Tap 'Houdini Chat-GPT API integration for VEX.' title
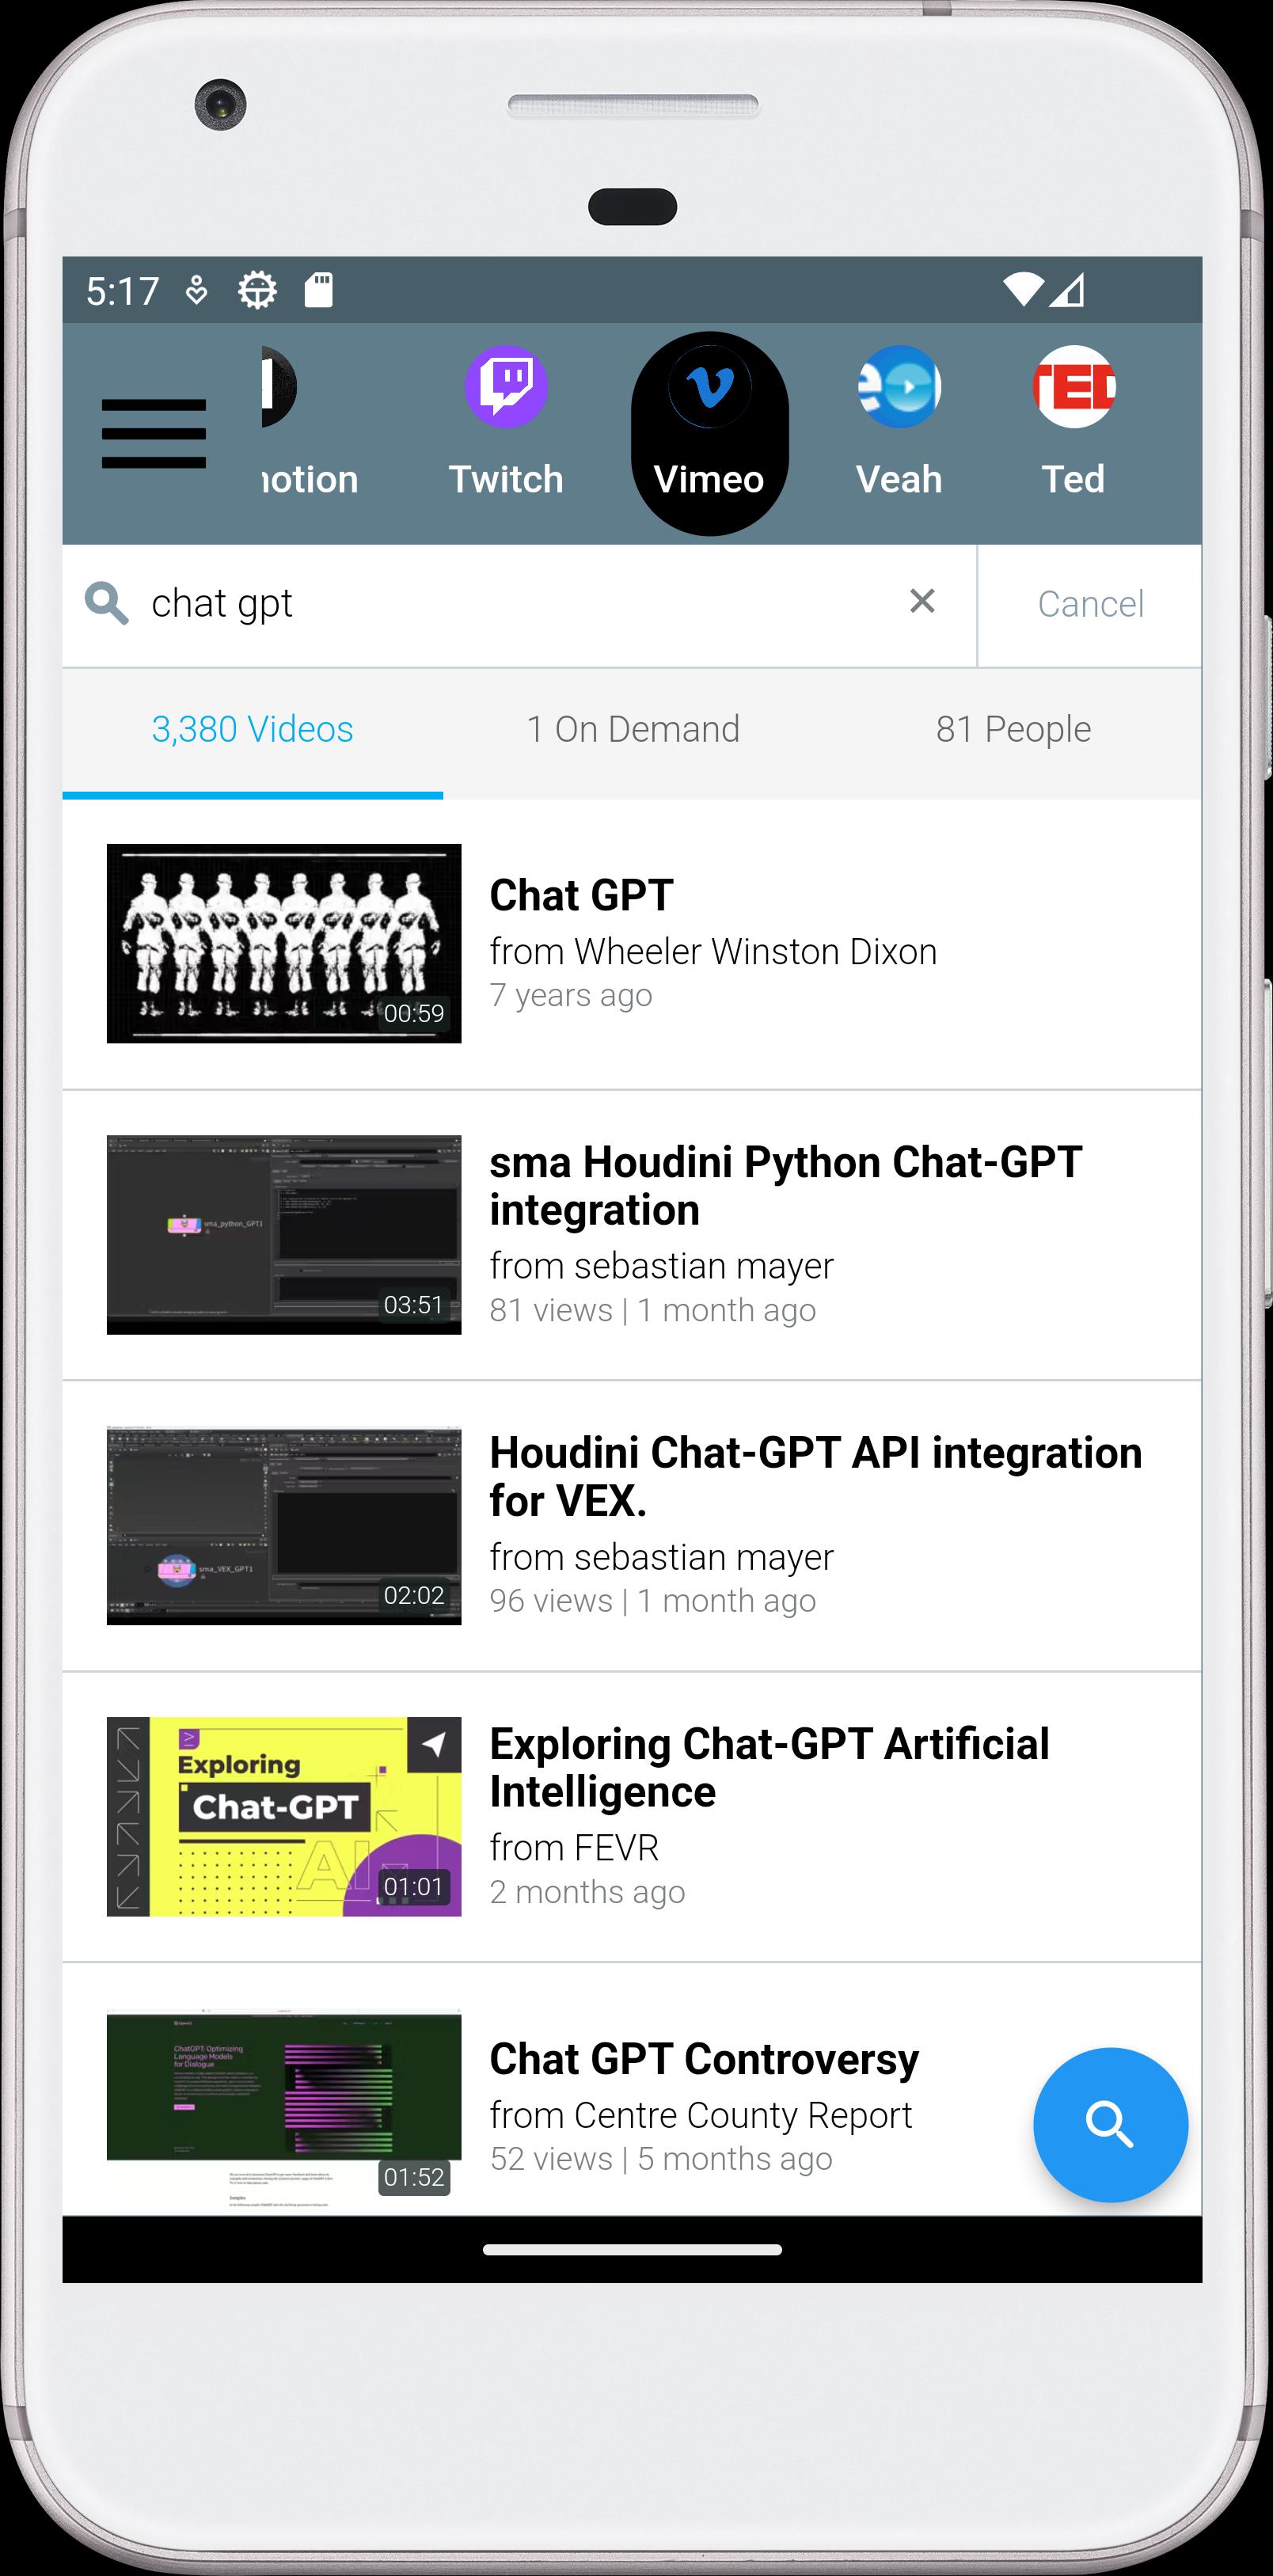 click(x=815, y=1476)
